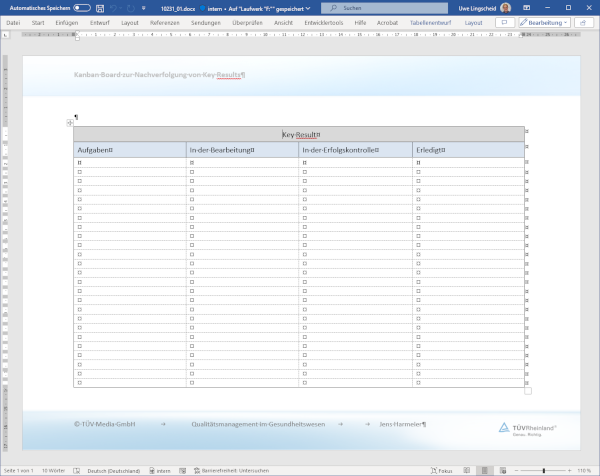Click the Uwe Lingscheid profile picture

[505, 7]
